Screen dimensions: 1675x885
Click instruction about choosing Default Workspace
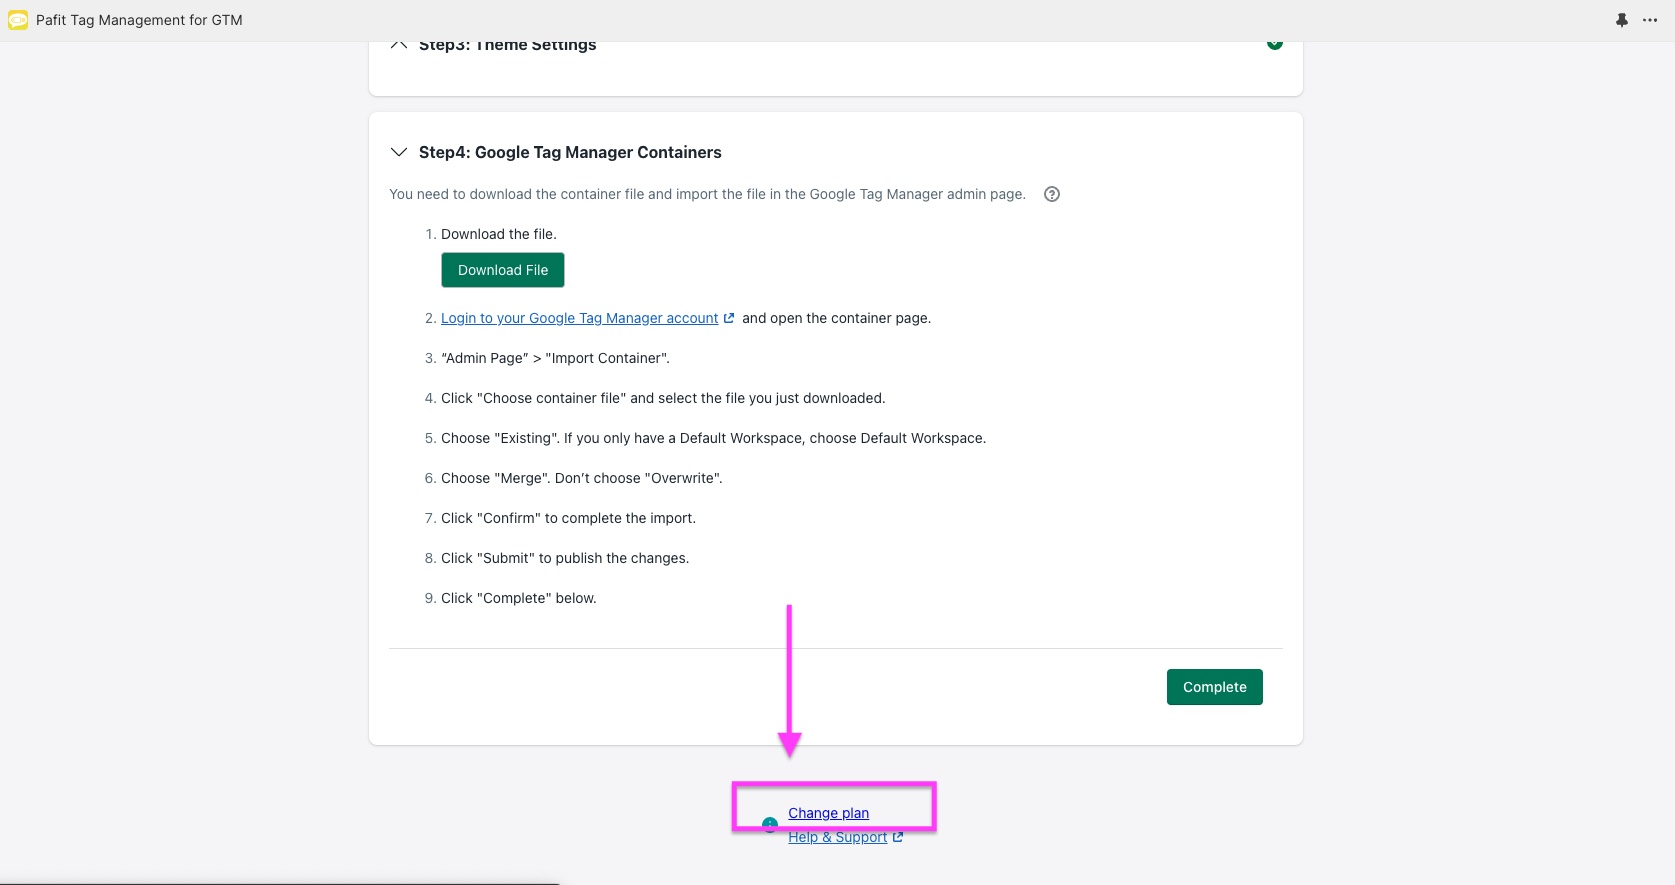point(714,438)
